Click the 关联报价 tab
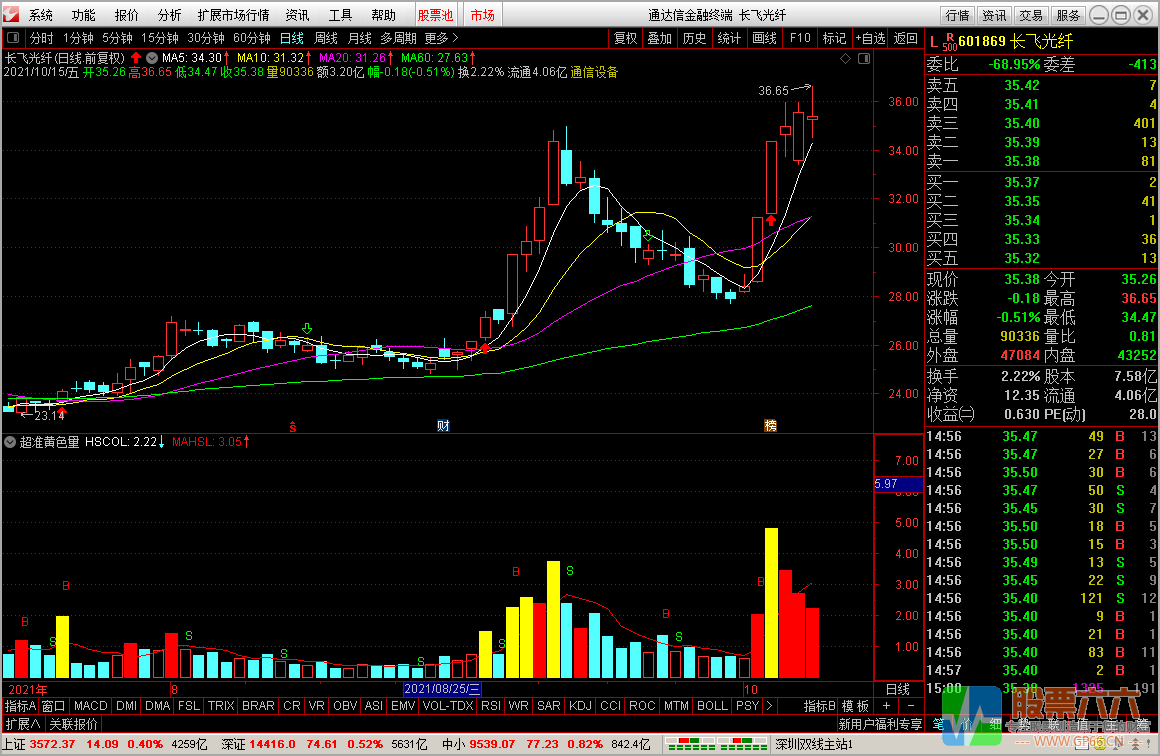Image resolution: width=1160 pixels, height=756 pixels. pyautogui.click(x=73, y=724)
